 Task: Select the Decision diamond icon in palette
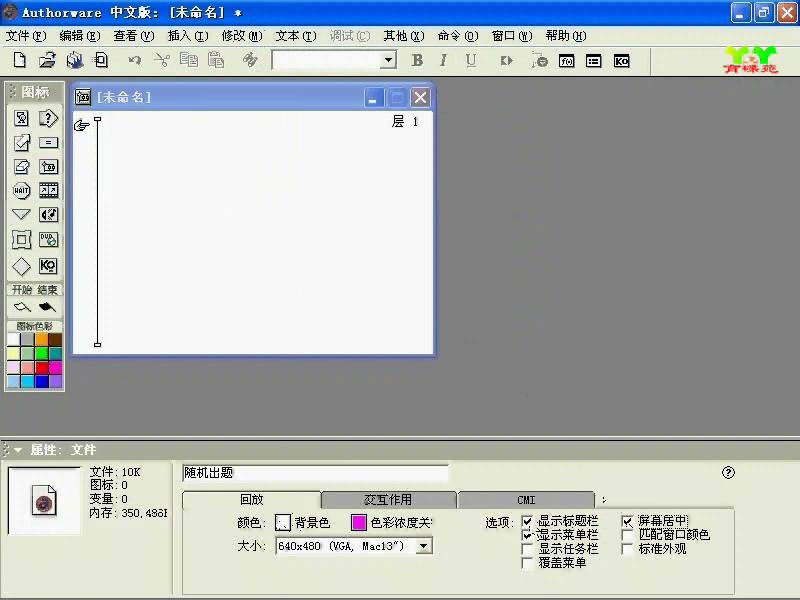[x=21, y=266]
